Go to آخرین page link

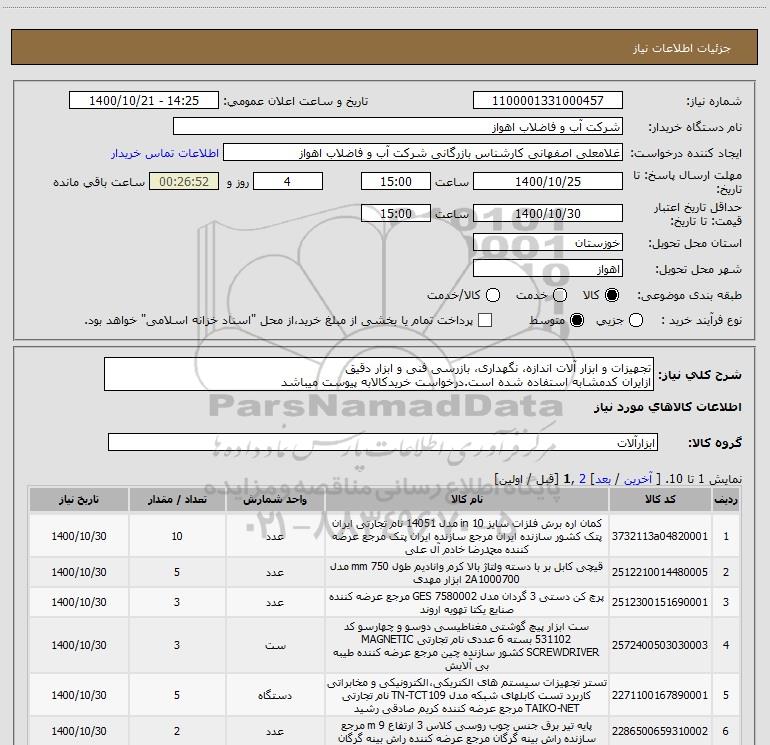click(637, 479)
